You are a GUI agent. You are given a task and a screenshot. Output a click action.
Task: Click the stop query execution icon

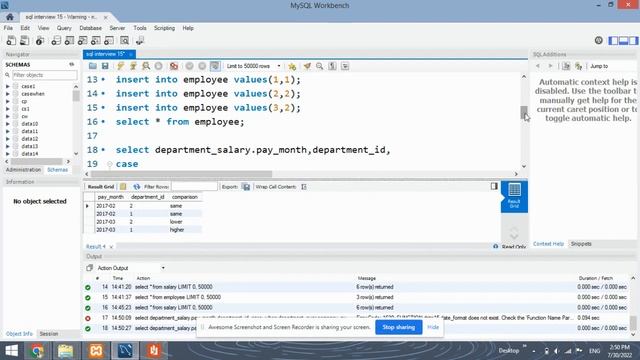click(158, 66)
